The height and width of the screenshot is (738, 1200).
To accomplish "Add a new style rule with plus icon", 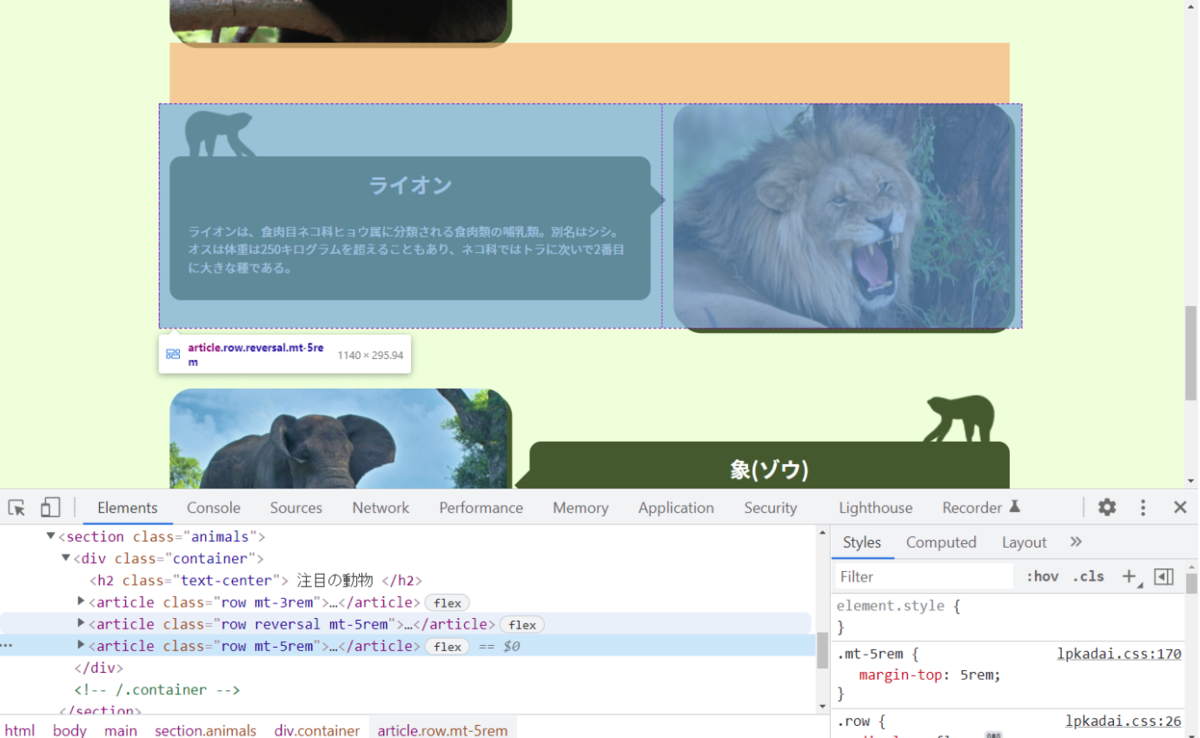I will point(1129,576).
